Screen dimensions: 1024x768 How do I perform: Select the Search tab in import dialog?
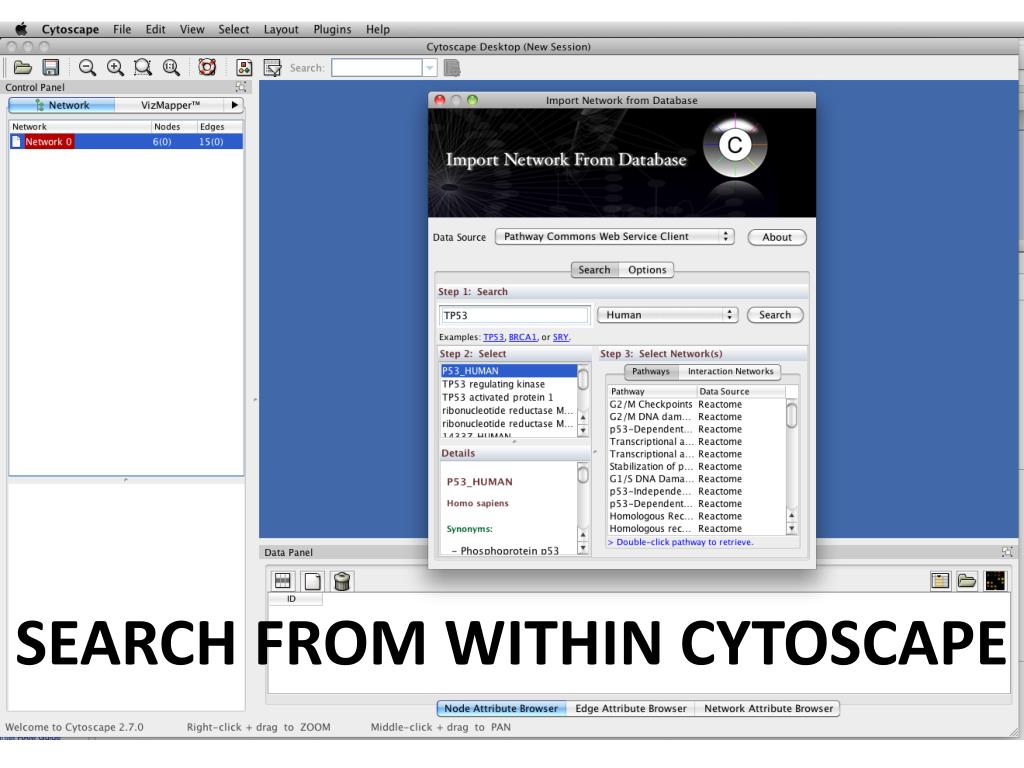pyautogui.click(x=594, y=270)
